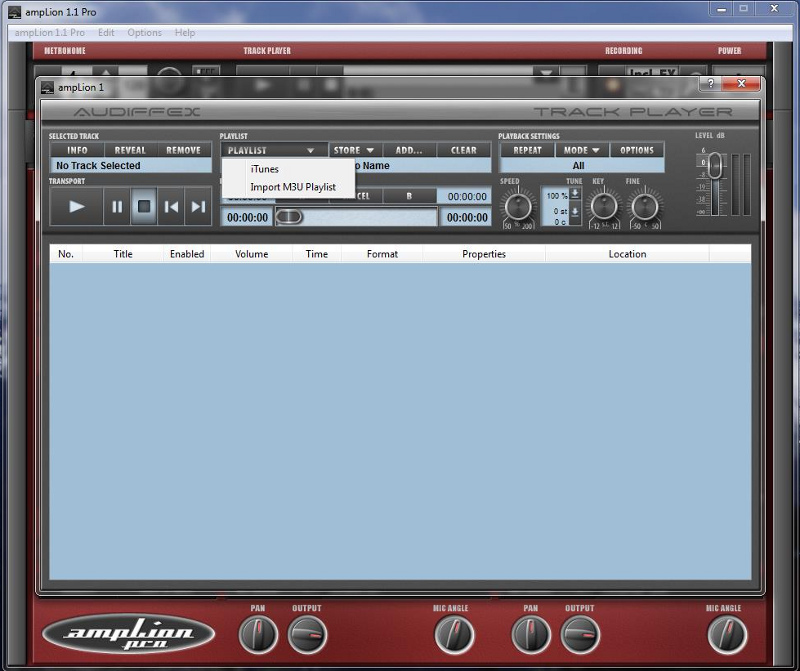Sort playlist by No. column

point(66,254)
